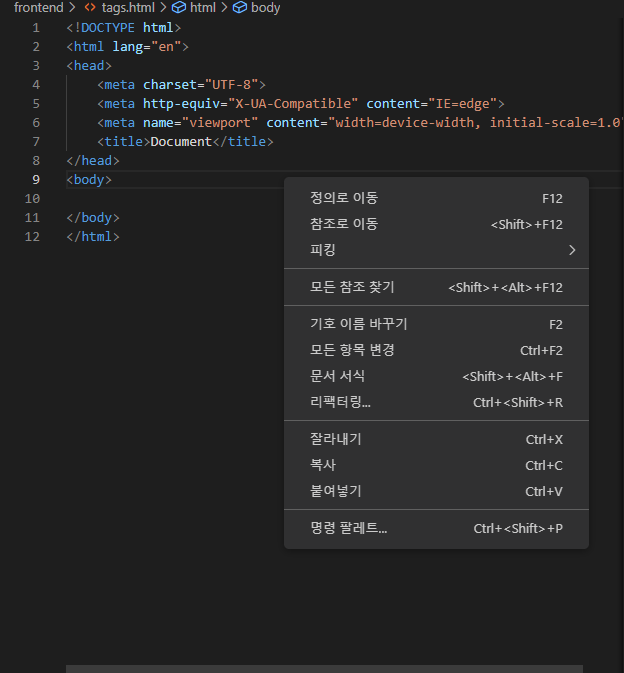Choose 붙여넣기 menu item
624x673 pixels.
436,491
